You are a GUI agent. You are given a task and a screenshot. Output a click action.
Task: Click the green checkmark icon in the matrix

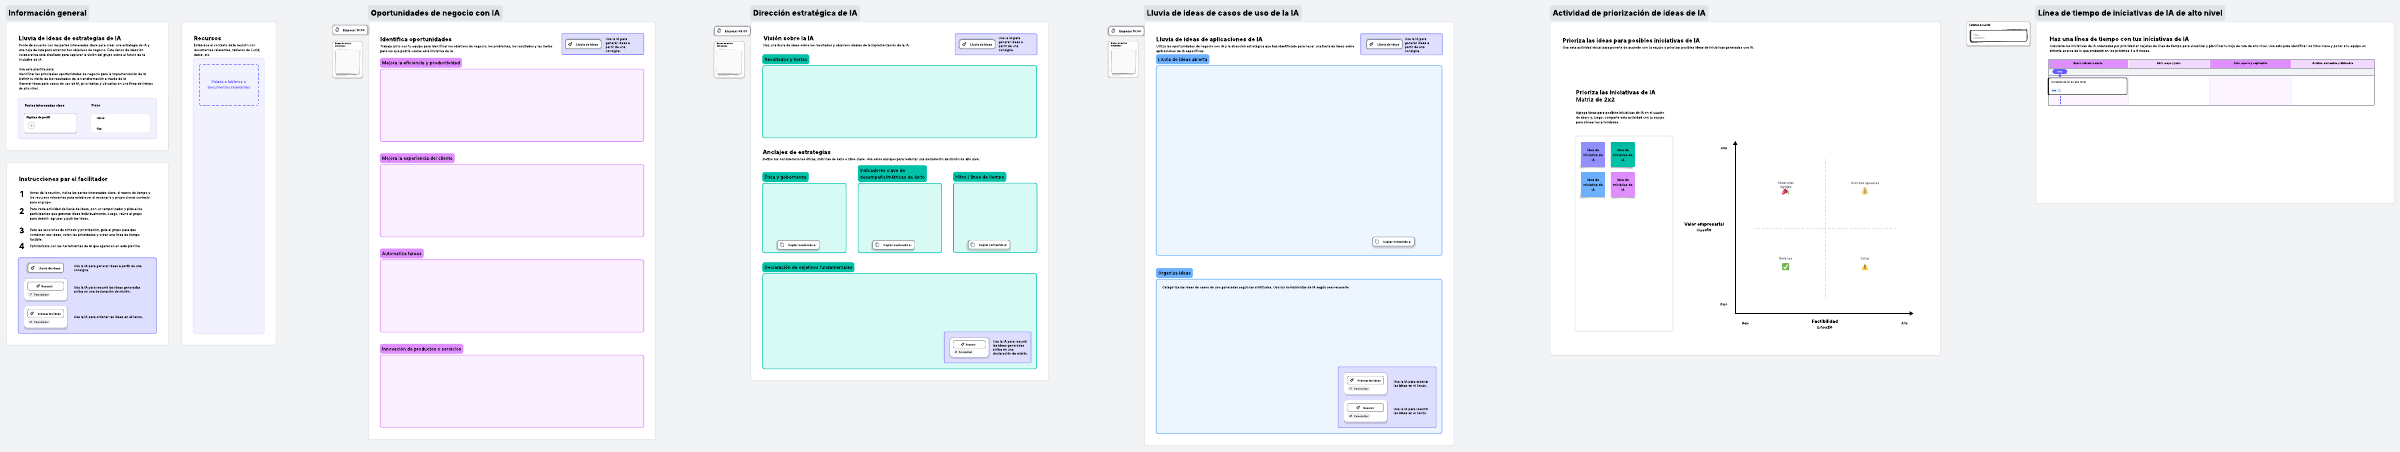1785,267
